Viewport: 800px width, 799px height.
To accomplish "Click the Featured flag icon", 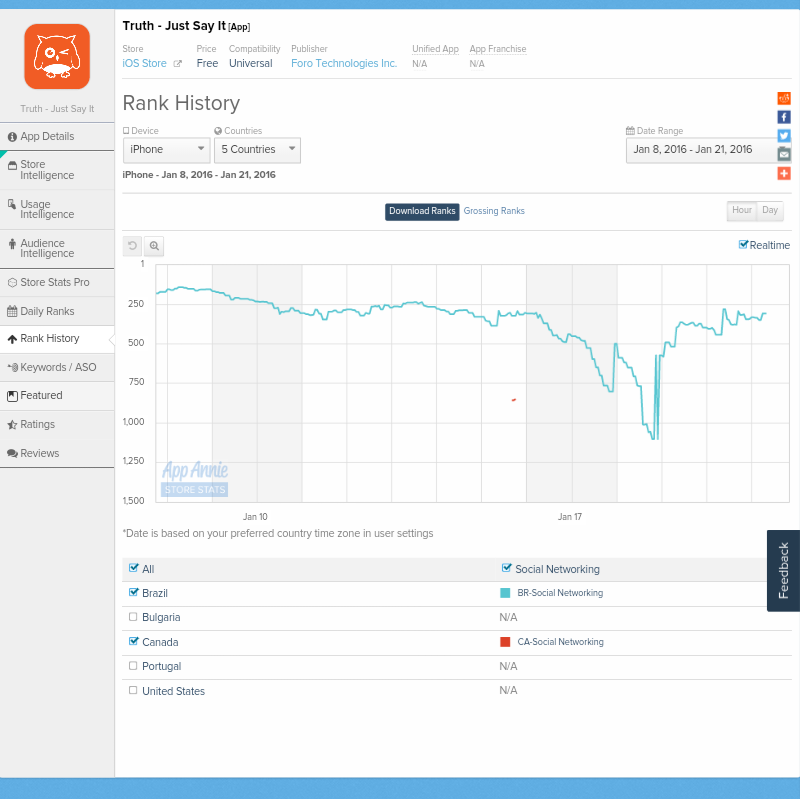I will tap(12, 396).
